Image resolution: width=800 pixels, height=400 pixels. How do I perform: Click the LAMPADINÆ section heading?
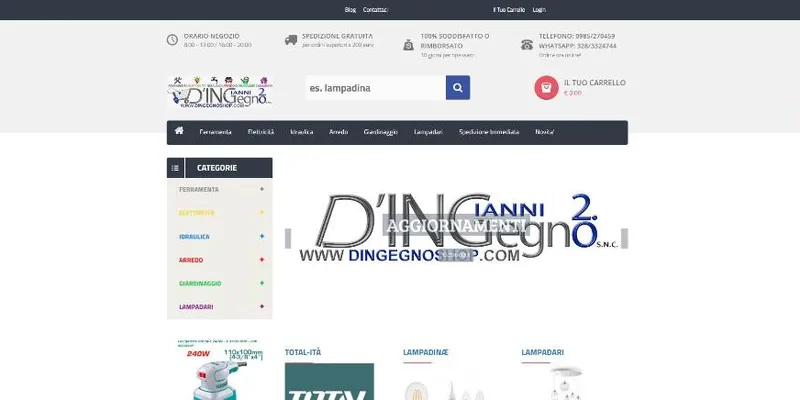(x=426, y=352)
